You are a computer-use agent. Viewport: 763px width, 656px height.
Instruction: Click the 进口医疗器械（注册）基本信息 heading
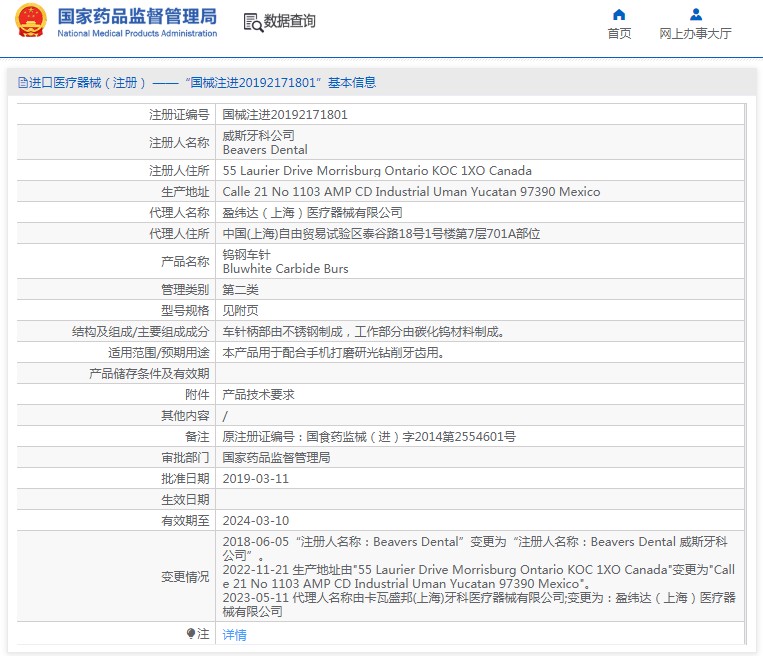pyautogui.click(x=202, y=83)
